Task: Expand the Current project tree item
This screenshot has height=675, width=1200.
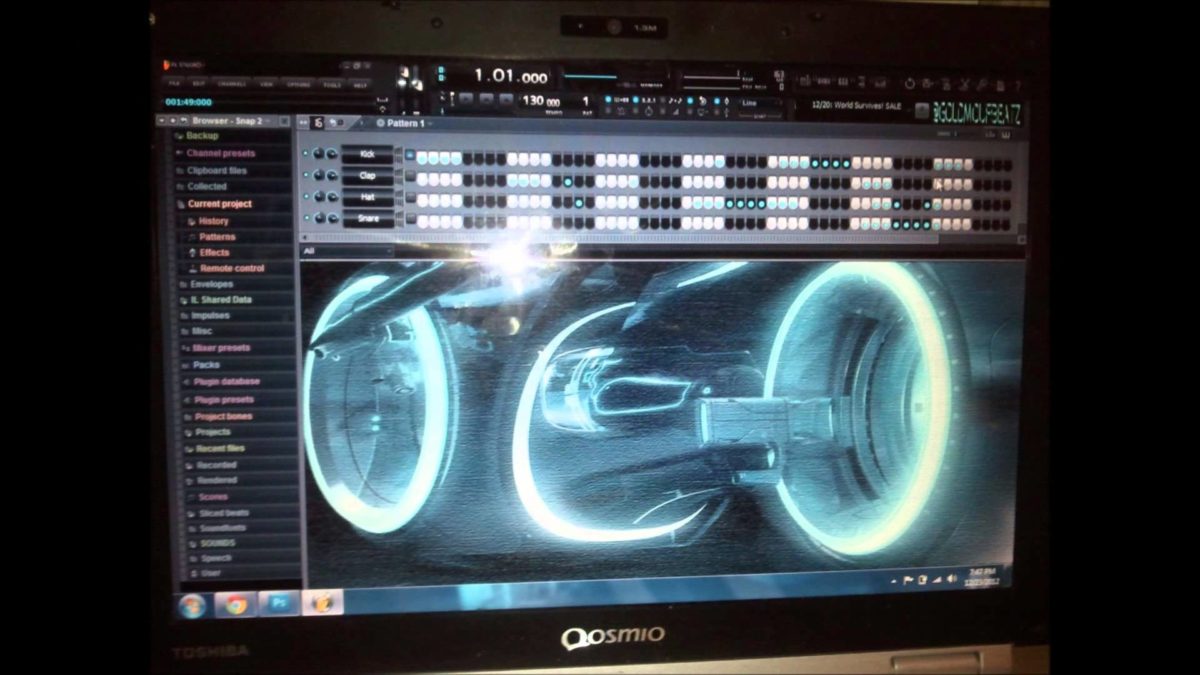Action: point(222,203)
